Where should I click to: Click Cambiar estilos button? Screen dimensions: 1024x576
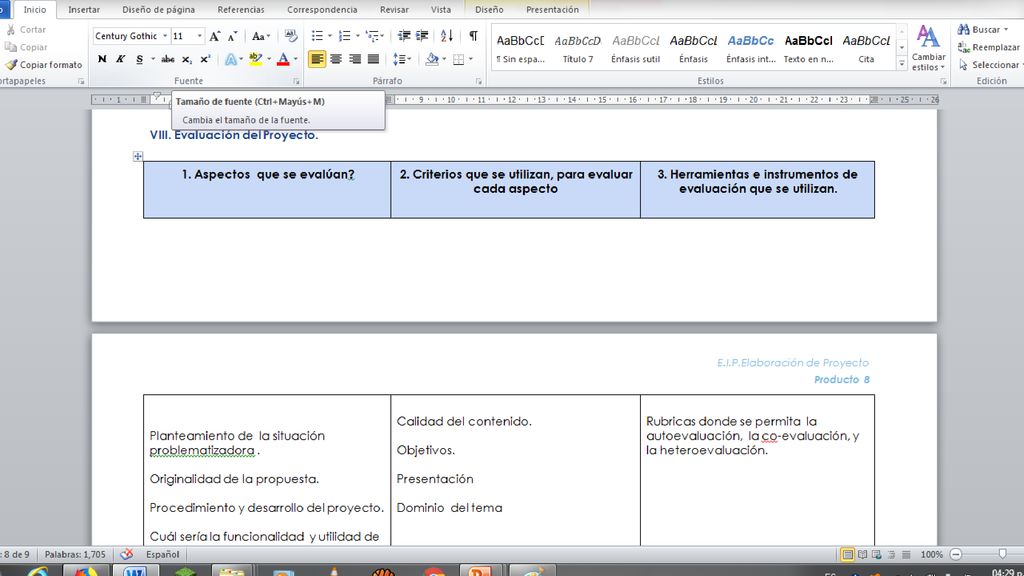tap(929, 48)
